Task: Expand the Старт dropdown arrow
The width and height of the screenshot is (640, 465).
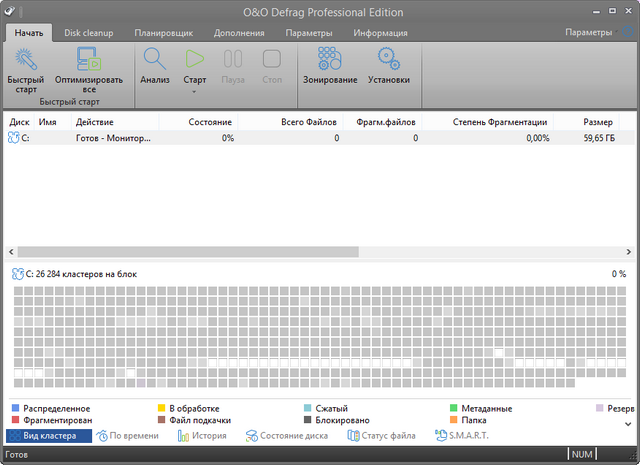Action: 195,91
